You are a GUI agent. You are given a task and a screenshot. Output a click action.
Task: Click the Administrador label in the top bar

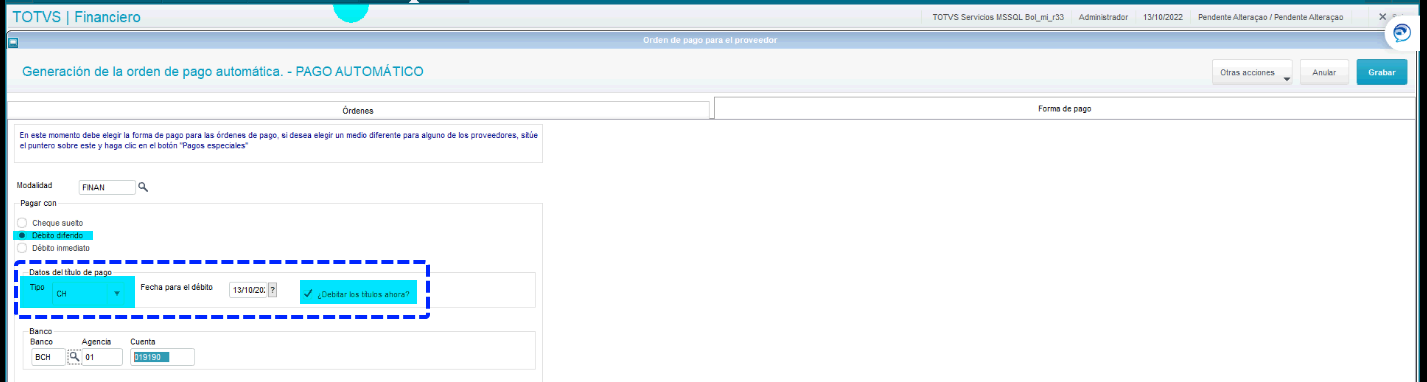pos(1104,17)
